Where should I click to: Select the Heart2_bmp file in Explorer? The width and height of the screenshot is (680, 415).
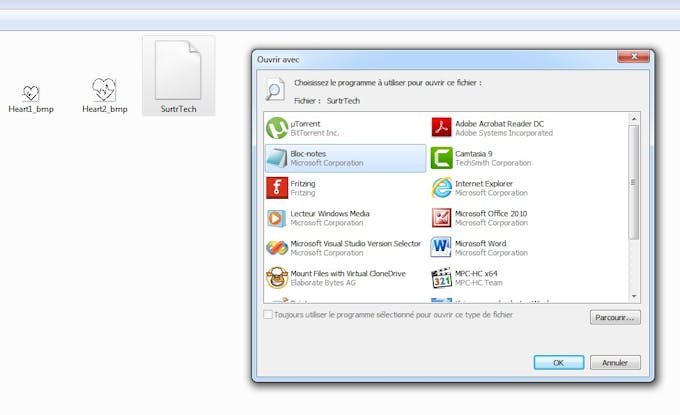(x=105, y=96)
